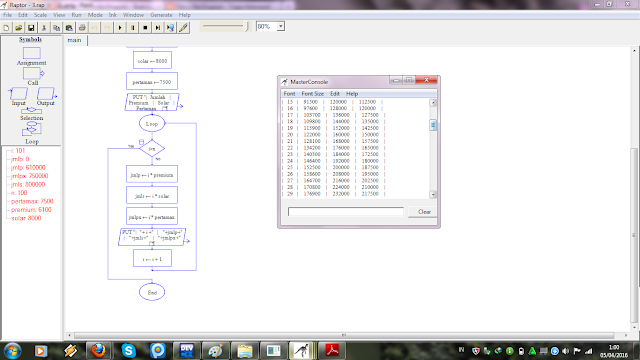Open the Windows Start menu
Viewport: 640px width, 360px height.
[12, 351]
